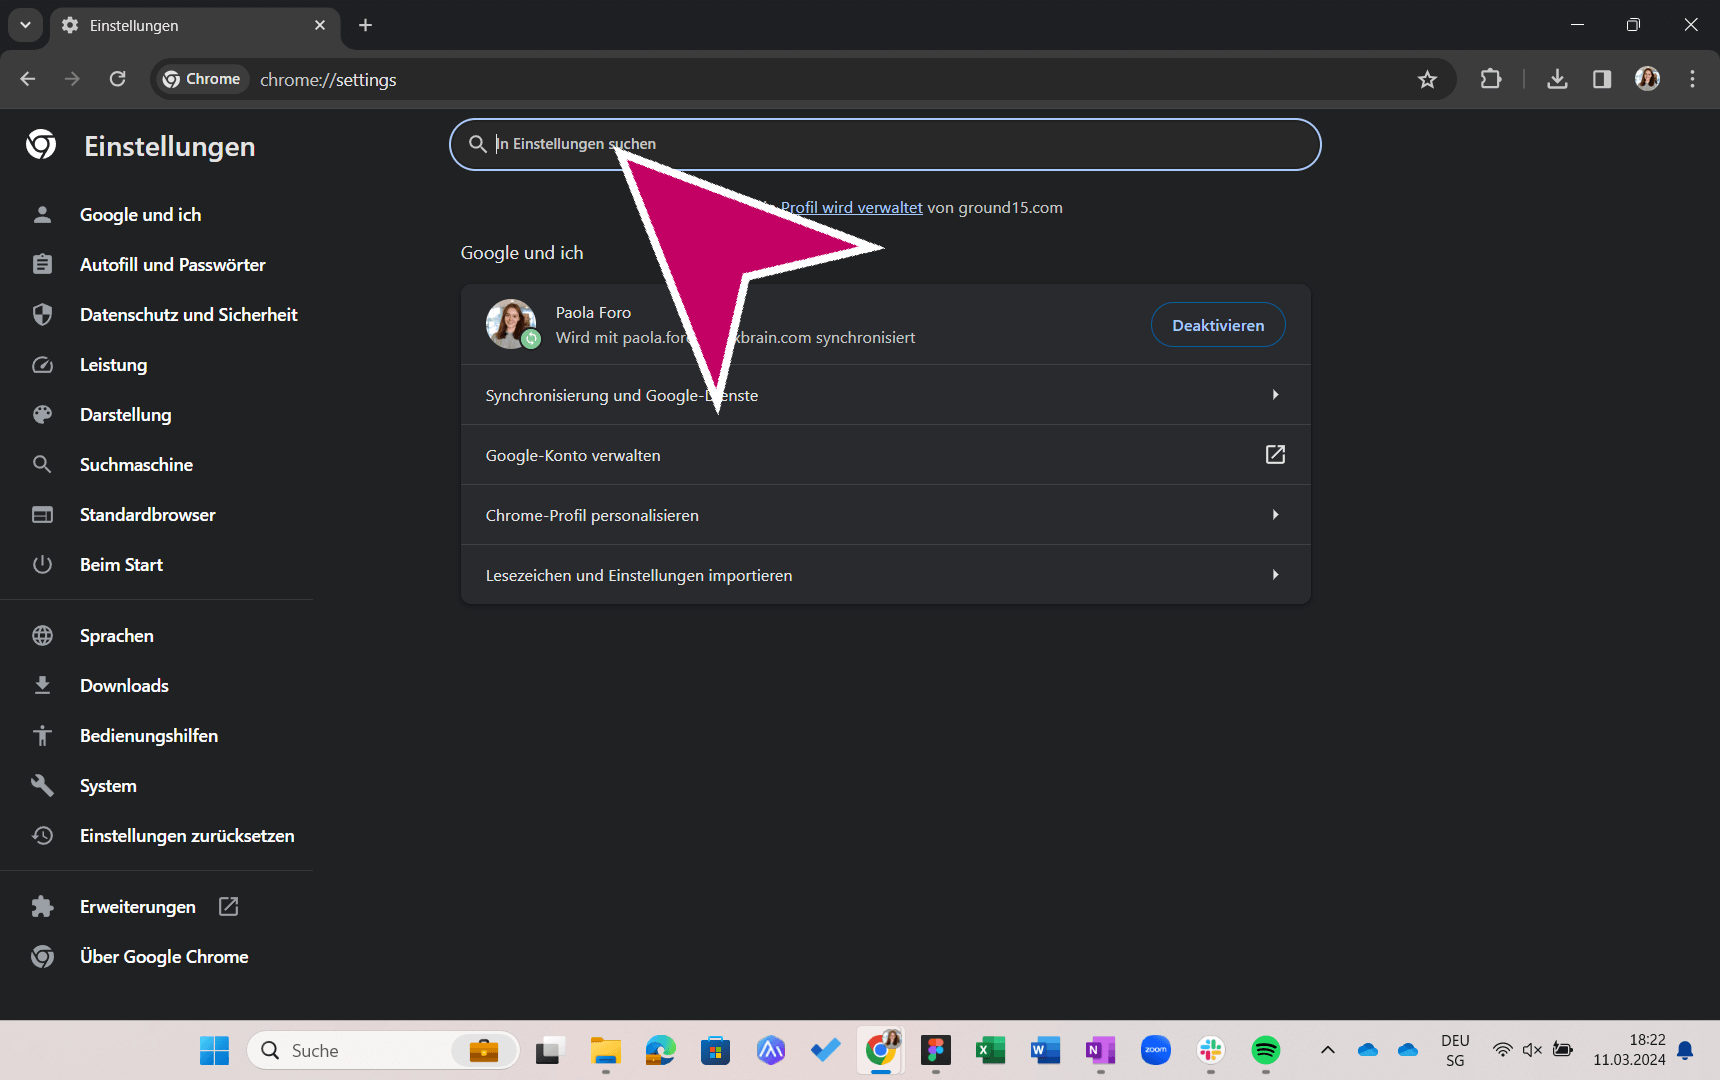Click the Deaktivieren sync button

pyautogui.click(x=1218, y=325)
